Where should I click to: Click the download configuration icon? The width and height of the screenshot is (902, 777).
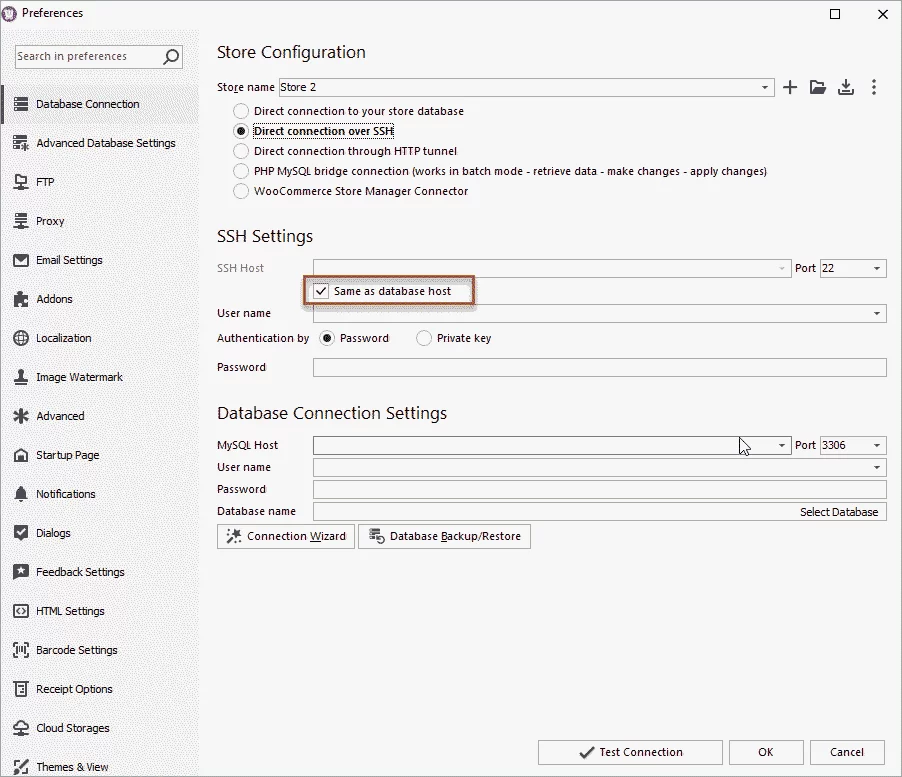tap(846, 88)
